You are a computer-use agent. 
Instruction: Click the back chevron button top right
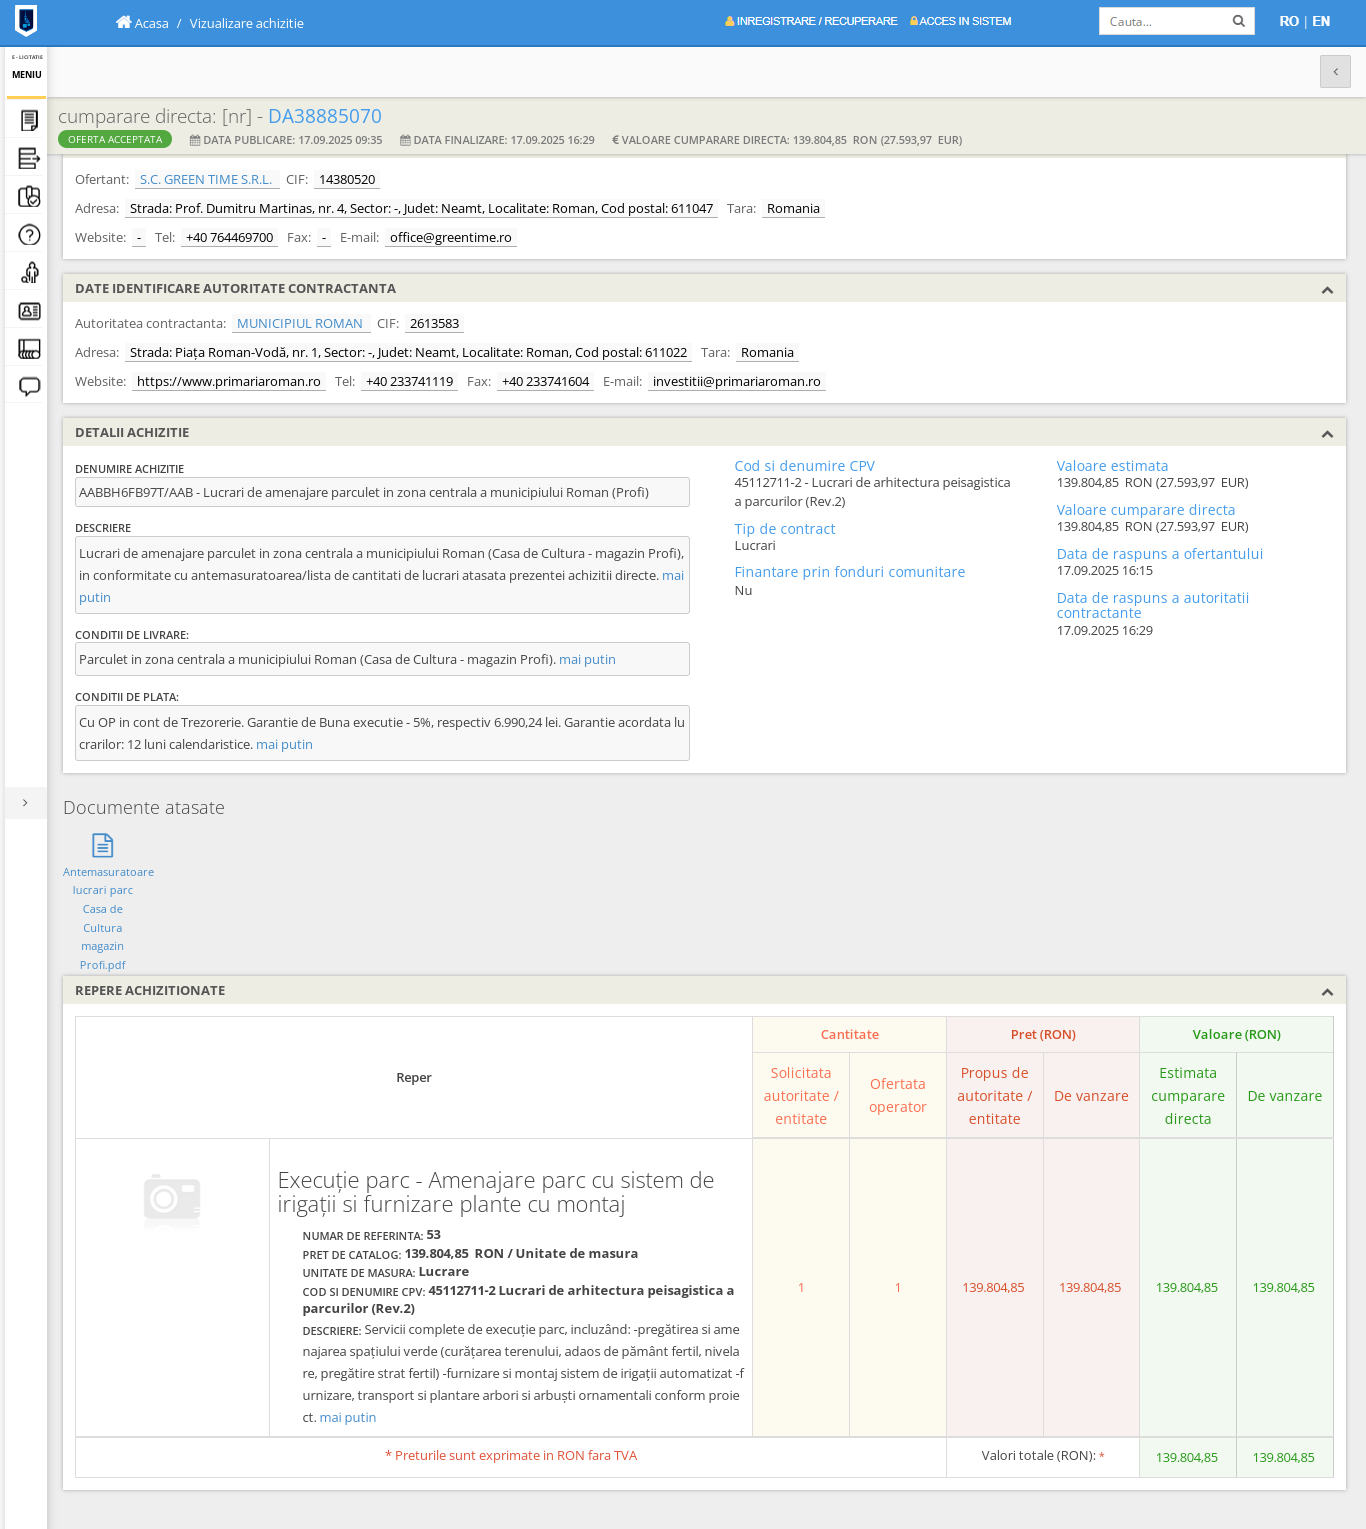point(1335,72)
